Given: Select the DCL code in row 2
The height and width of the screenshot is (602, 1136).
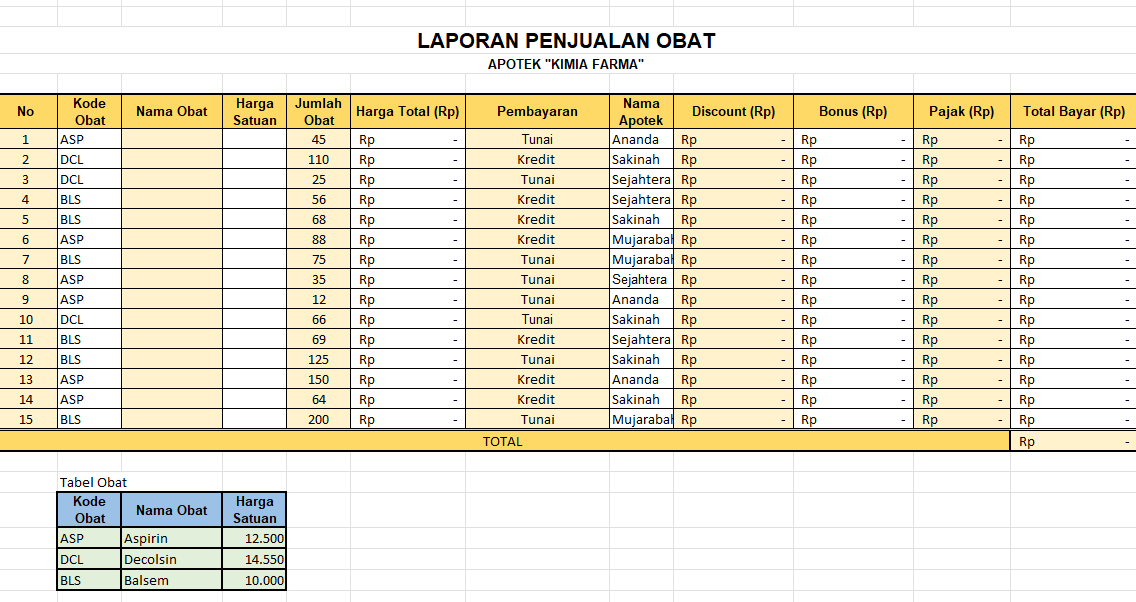Looking at the screenshot, I should pyautogui.click(x=89, y=159).
